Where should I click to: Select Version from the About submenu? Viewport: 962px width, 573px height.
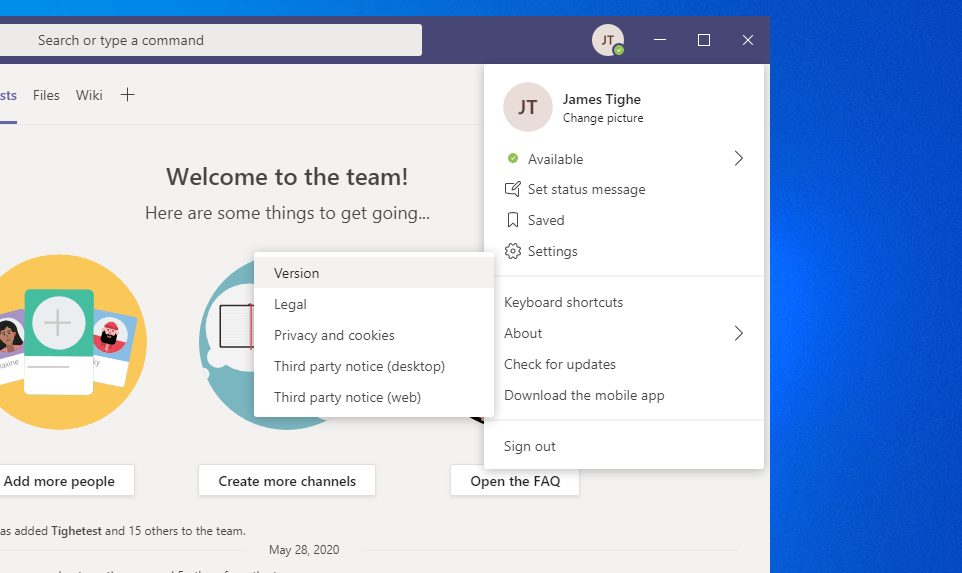pos(297,273)
